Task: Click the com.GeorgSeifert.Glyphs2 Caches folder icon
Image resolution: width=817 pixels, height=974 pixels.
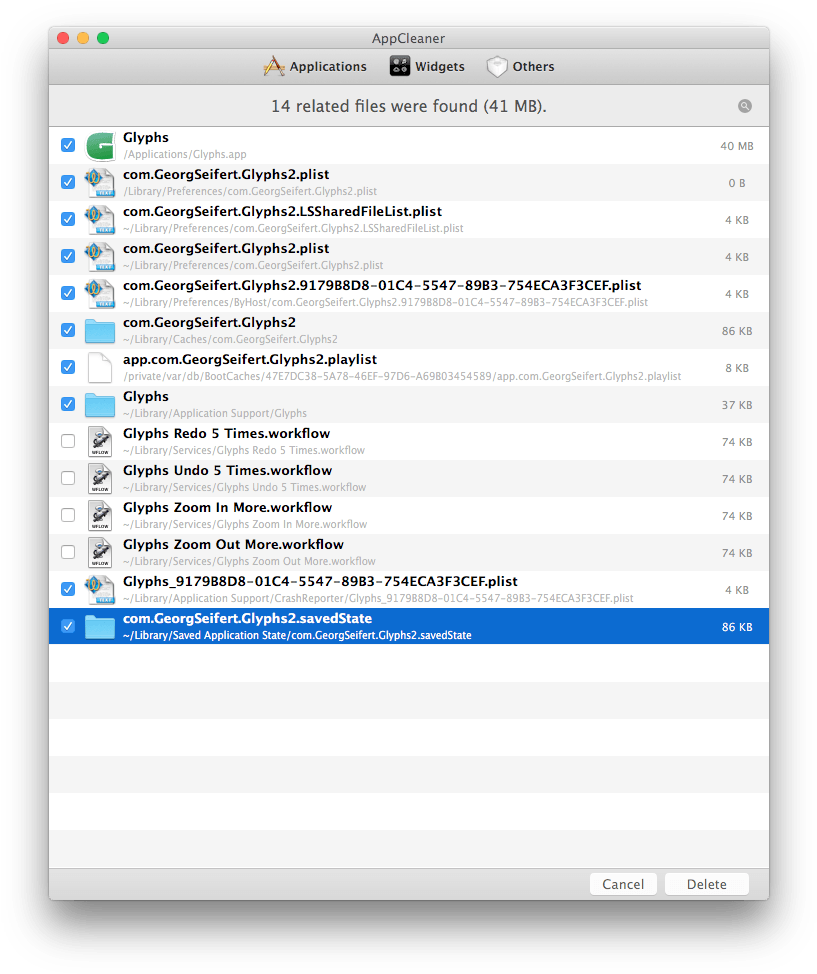Action: click(x=100, y=330)
